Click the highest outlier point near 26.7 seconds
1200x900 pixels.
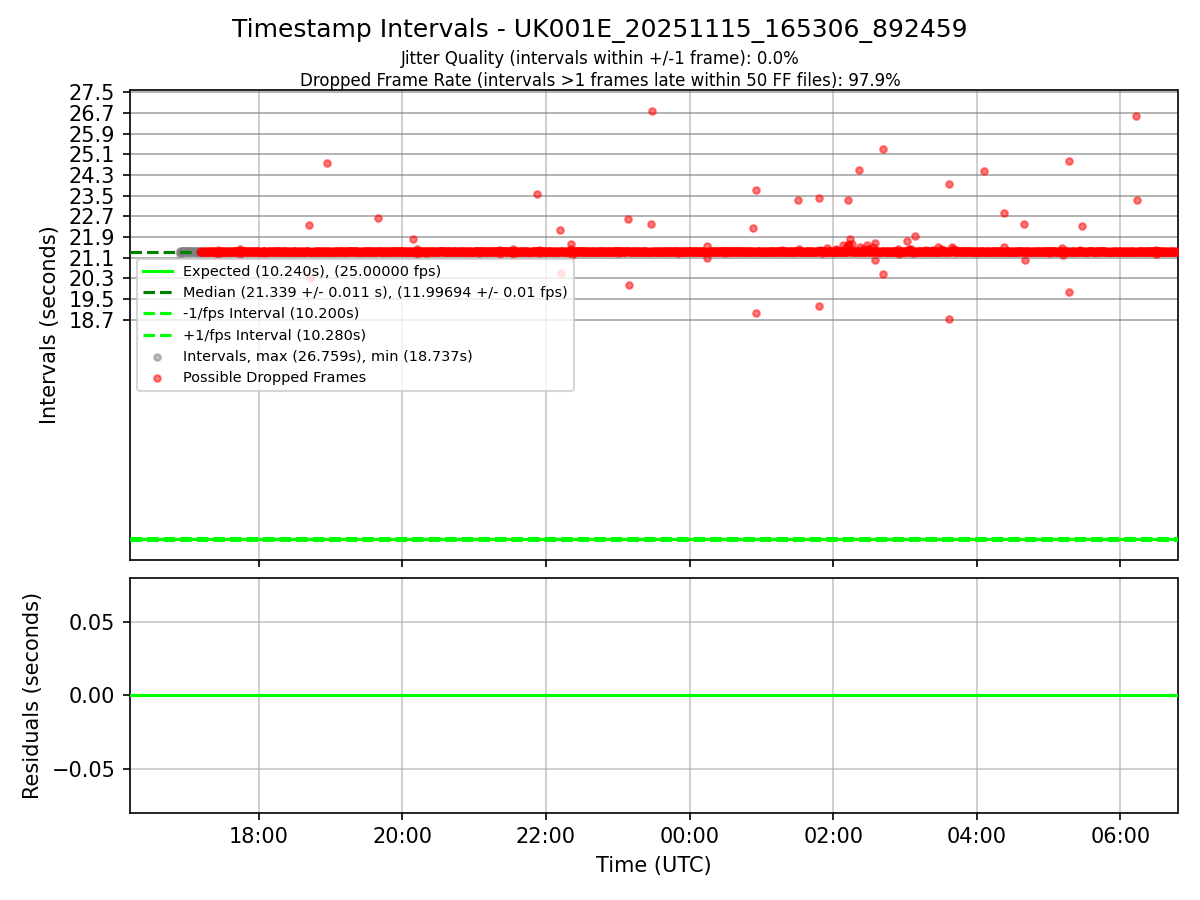click(652, 111)
